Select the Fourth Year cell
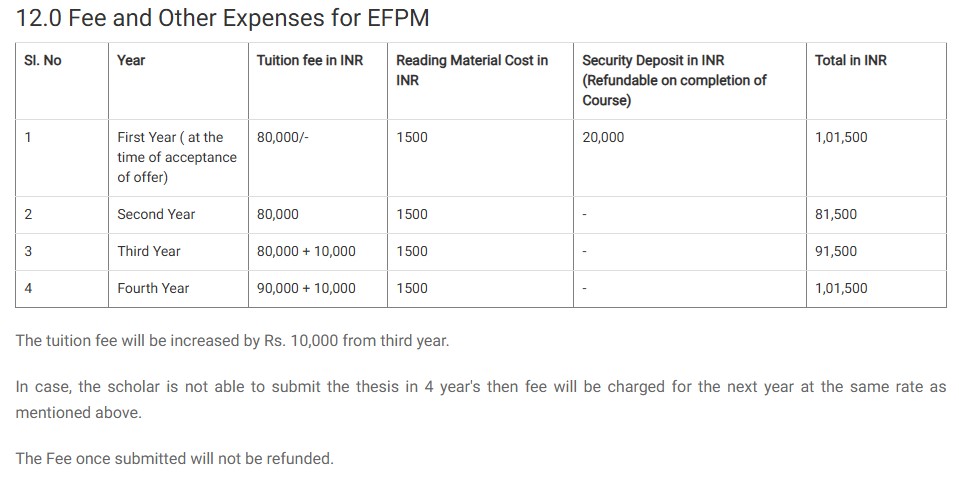The image size is (959, 477). coord(153,289)
